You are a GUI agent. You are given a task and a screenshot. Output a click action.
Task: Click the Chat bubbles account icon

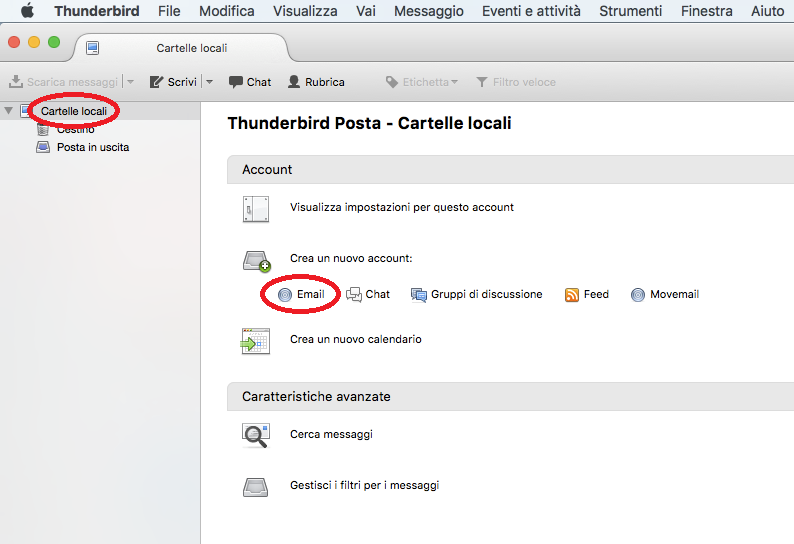354,294
